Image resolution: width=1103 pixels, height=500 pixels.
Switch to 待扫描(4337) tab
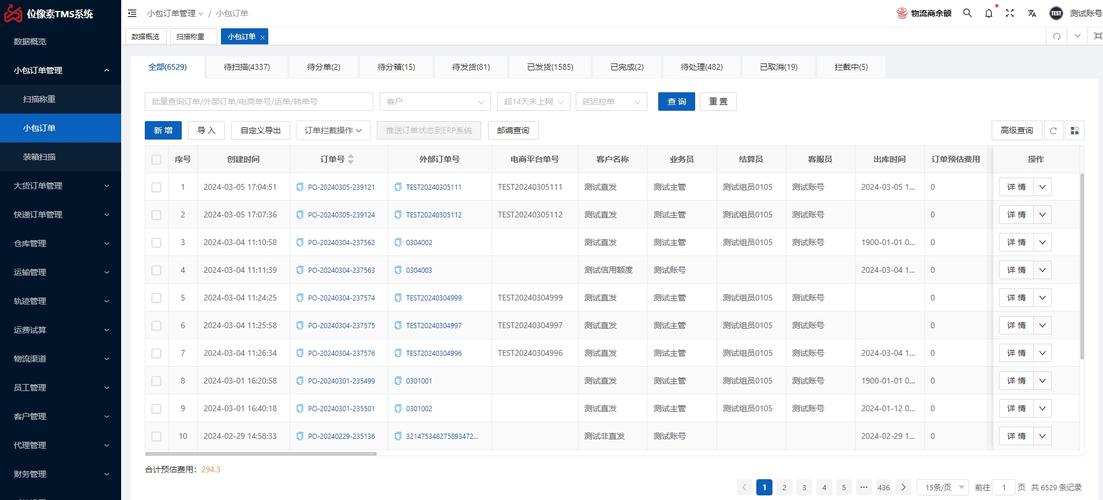246,68
